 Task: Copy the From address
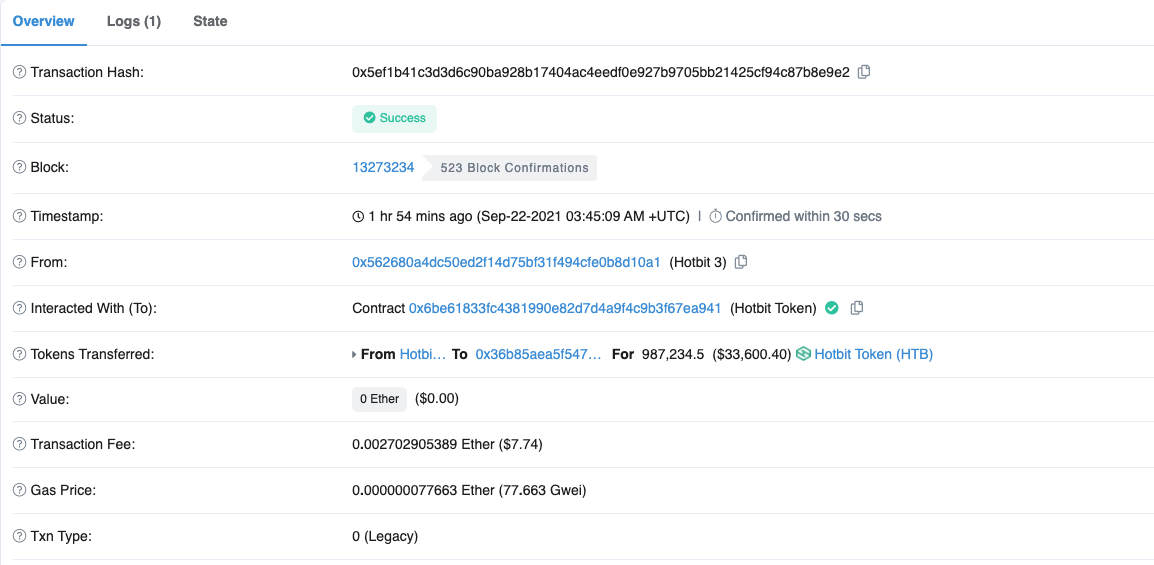(741, 262)
